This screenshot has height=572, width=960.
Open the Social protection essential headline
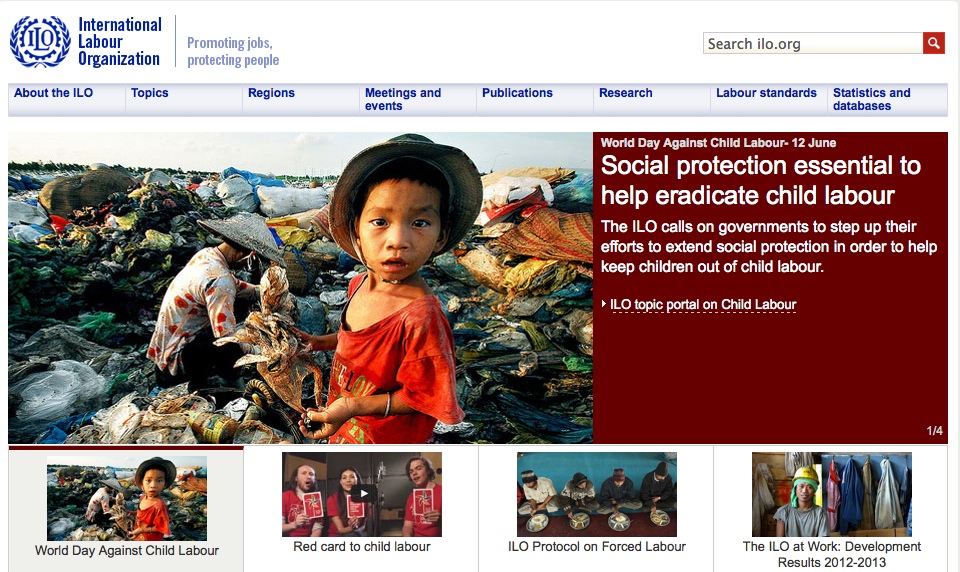760,180
